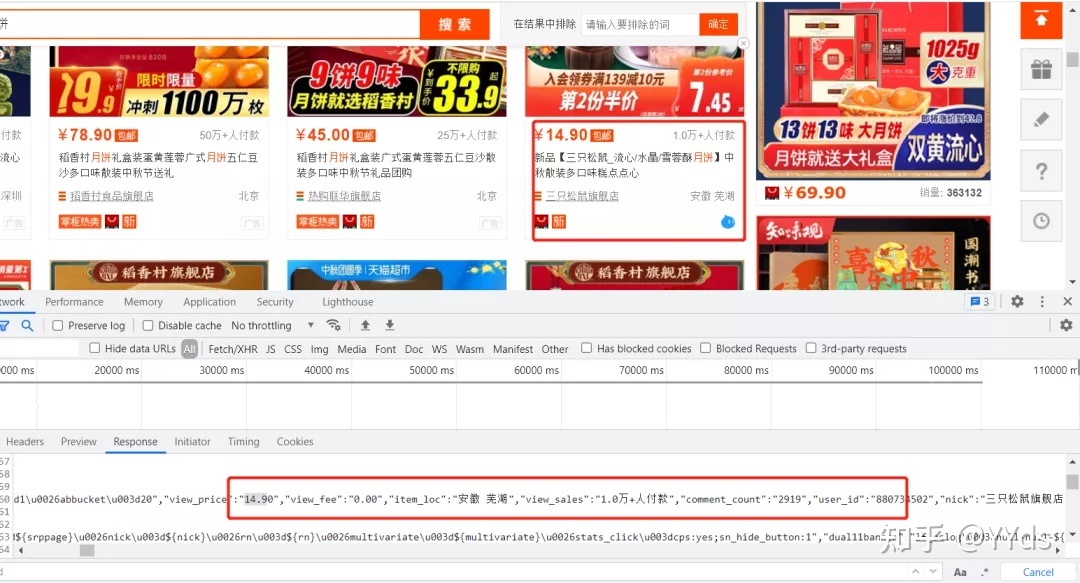Viewport: 1080px width, 583px height.
Task: Switch to the Performance DevTools tab
Action: [74, 302]
